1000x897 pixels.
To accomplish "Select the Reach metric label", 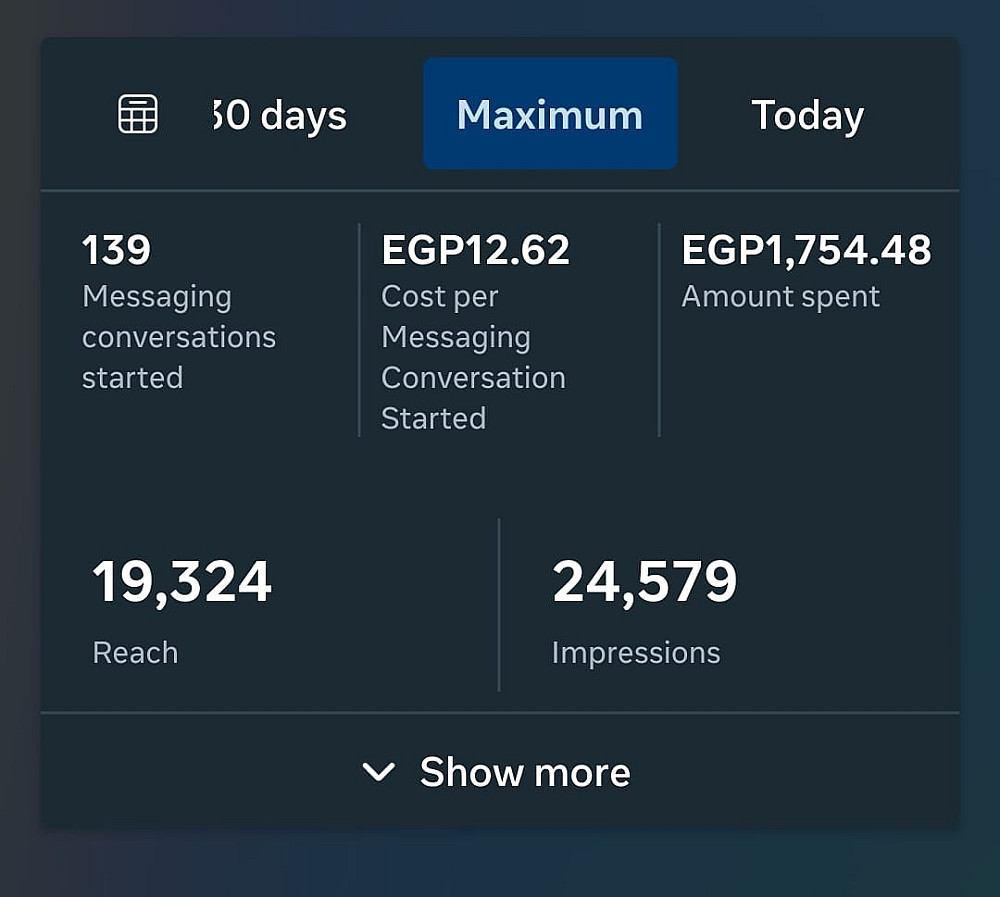I will (x=135, y=652).
